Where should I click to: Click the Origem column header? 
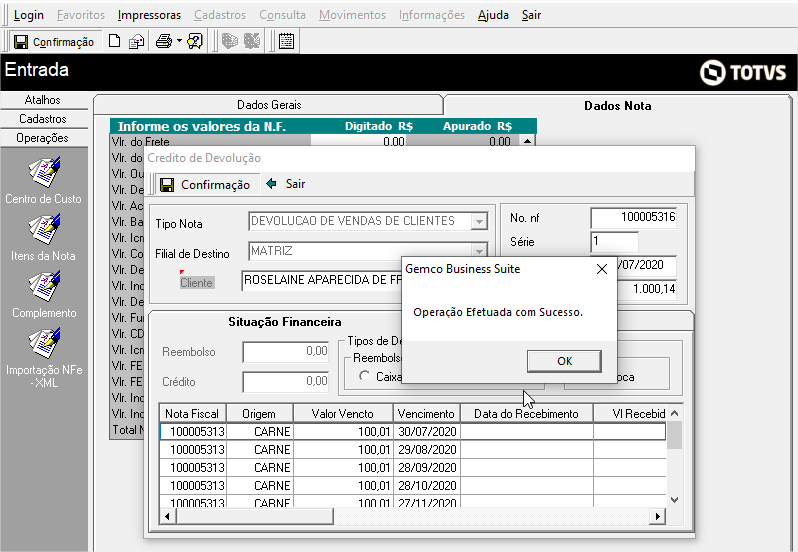pyautogui.click(x=259, y=414)
